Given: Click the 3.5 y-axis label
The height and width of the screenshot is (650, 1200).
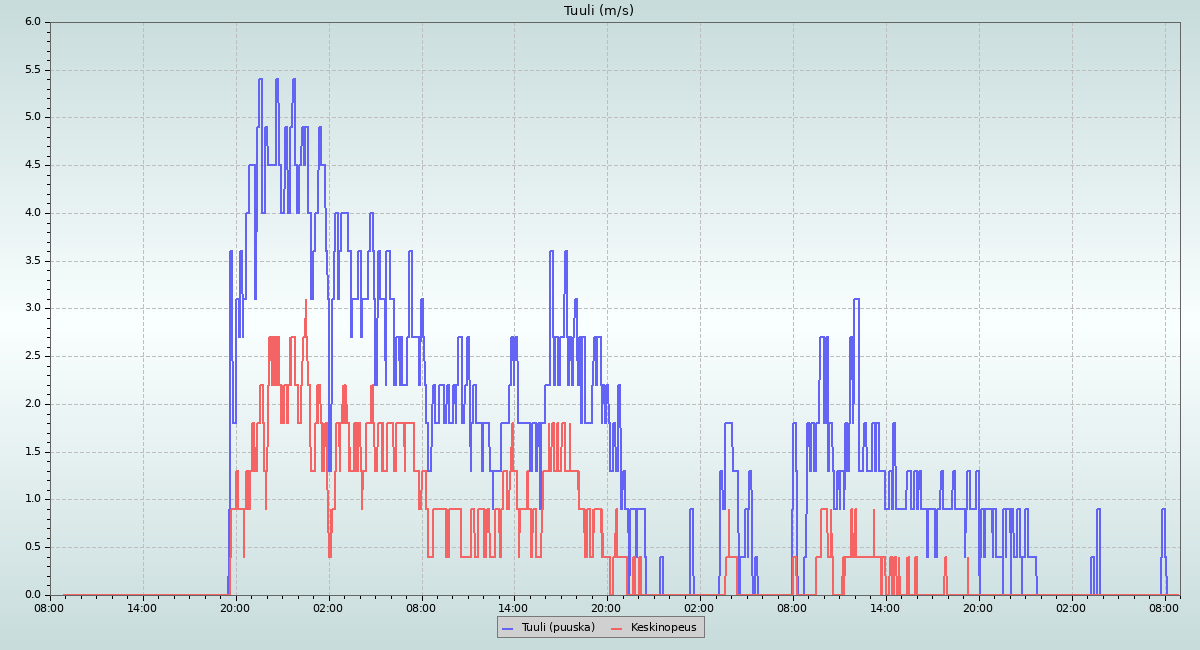Looking at the screenshot, I should click(32, 260).
